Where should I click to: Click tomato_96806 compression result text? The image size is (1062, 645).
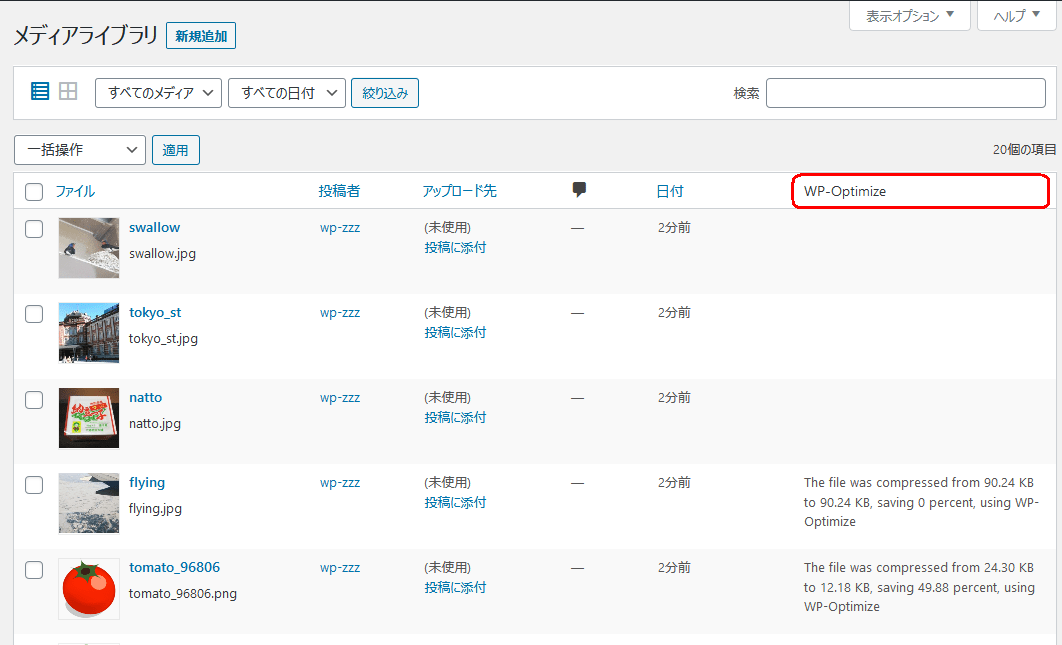[919, 587]
